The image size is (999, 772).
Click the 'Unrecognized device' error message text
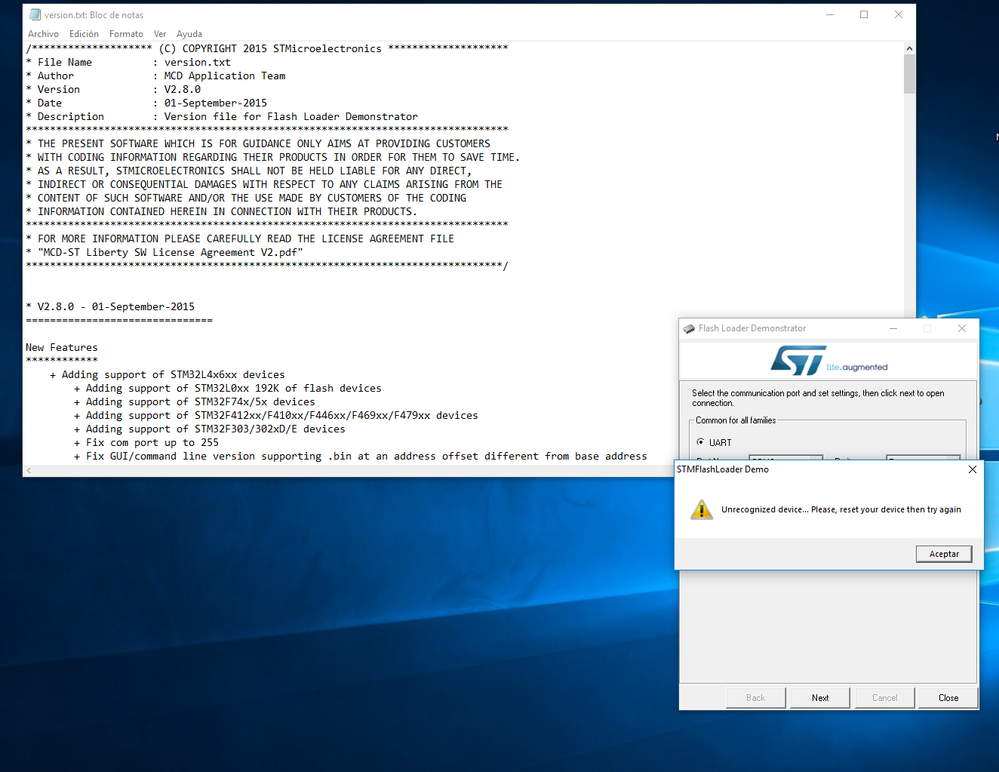pyautogui.click(x=841, y=510)
